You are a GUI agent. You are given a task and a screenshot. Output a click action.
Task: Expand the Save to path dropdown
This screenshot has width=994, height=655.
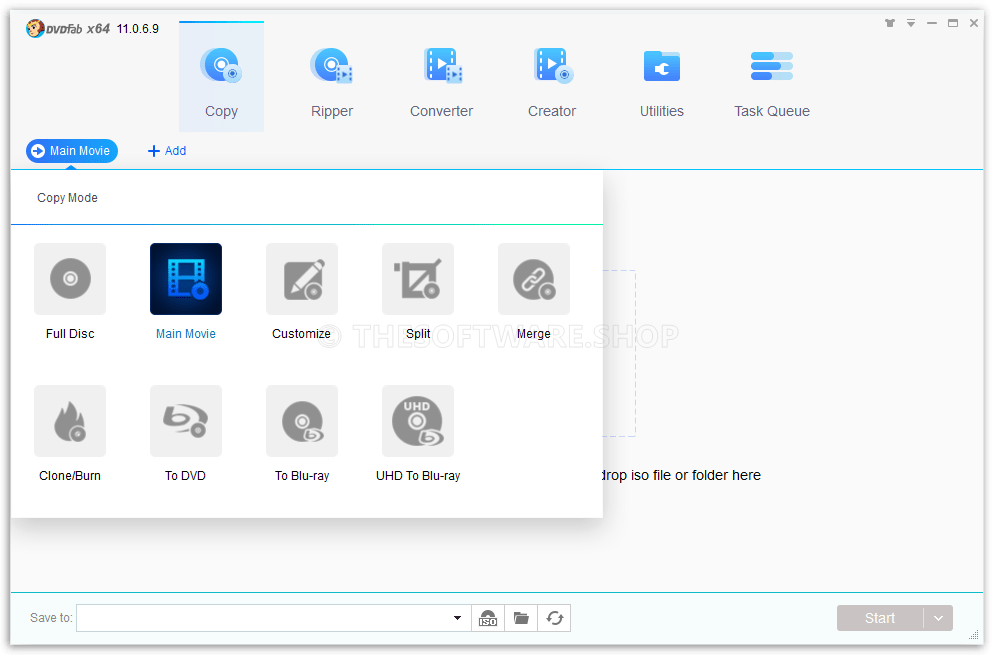457,618
